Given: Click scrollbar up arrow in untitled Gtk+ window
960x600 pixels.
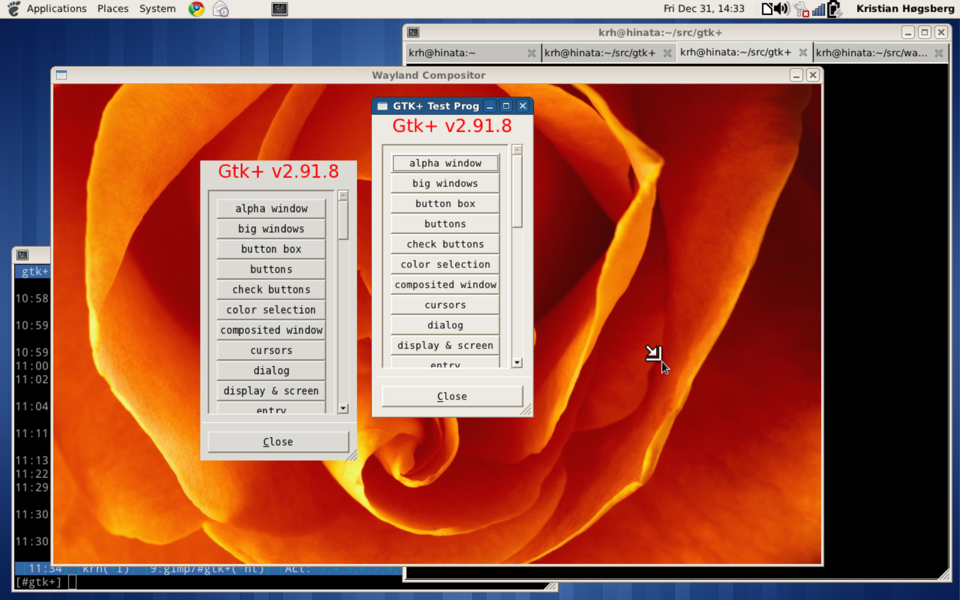Looking at the screenshot, I should point(343,196).
